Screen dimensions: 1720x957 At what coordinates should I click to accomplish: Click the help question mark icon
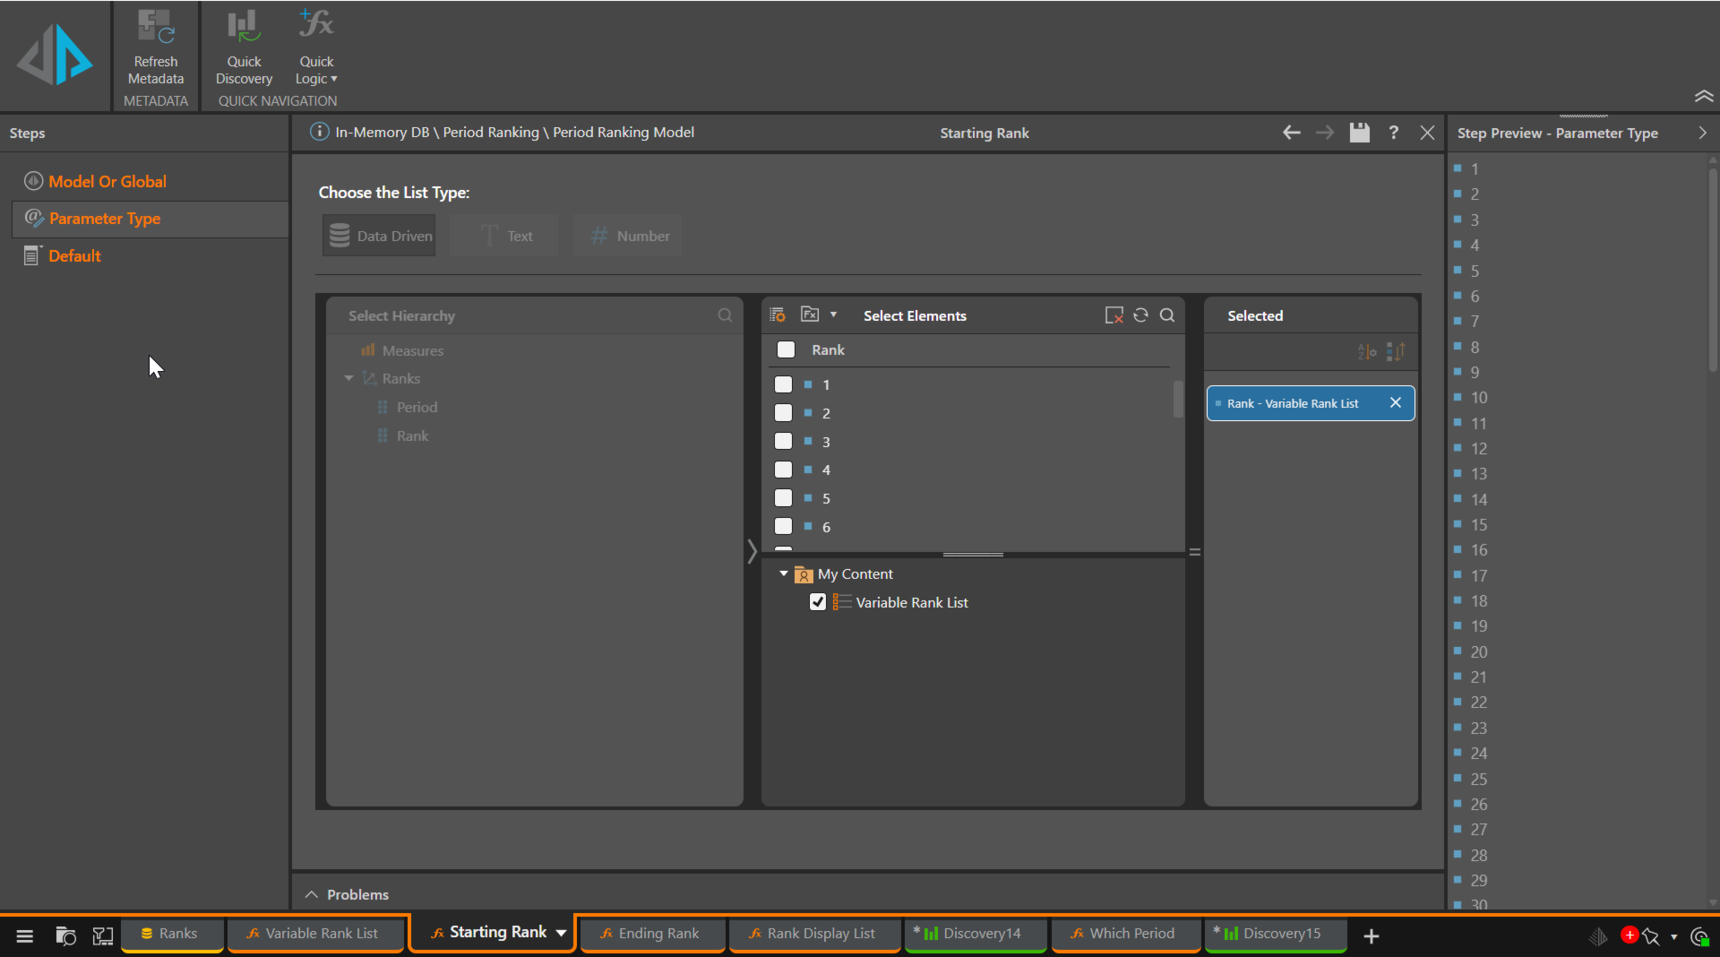tap(1393, 133)
